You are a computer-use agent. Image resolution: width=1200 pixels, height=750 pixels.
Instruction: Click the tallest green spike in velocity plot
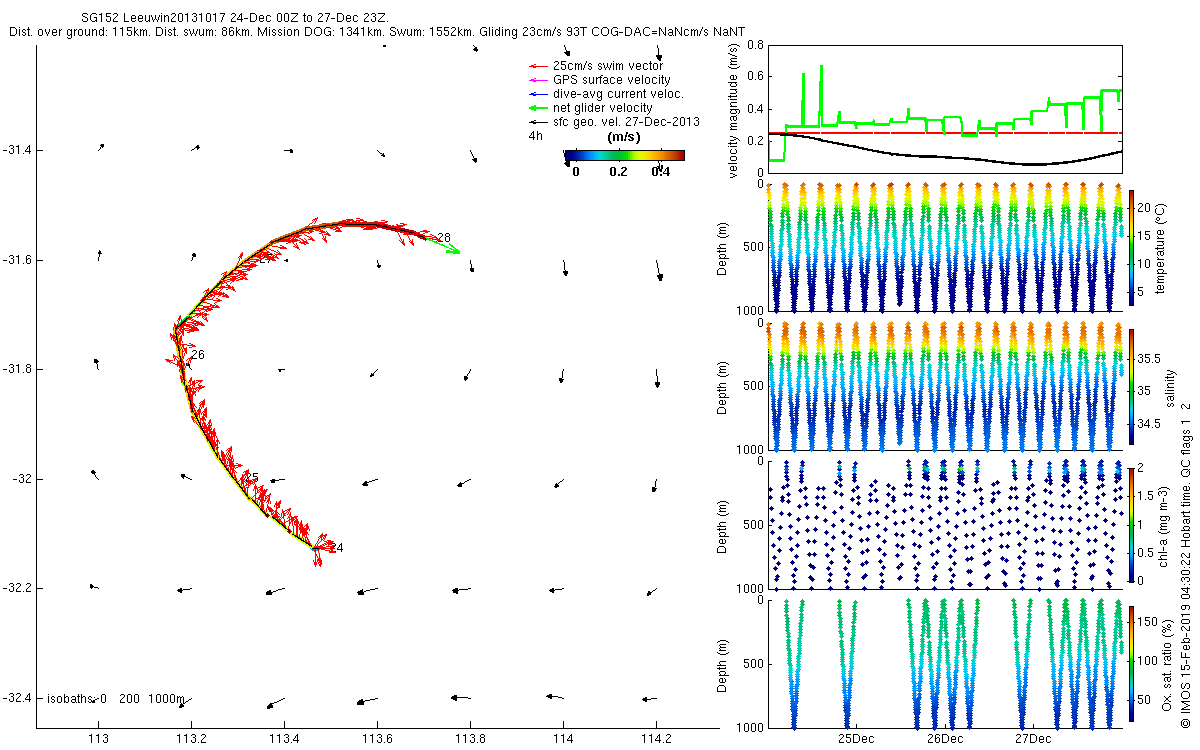point(821,97)
